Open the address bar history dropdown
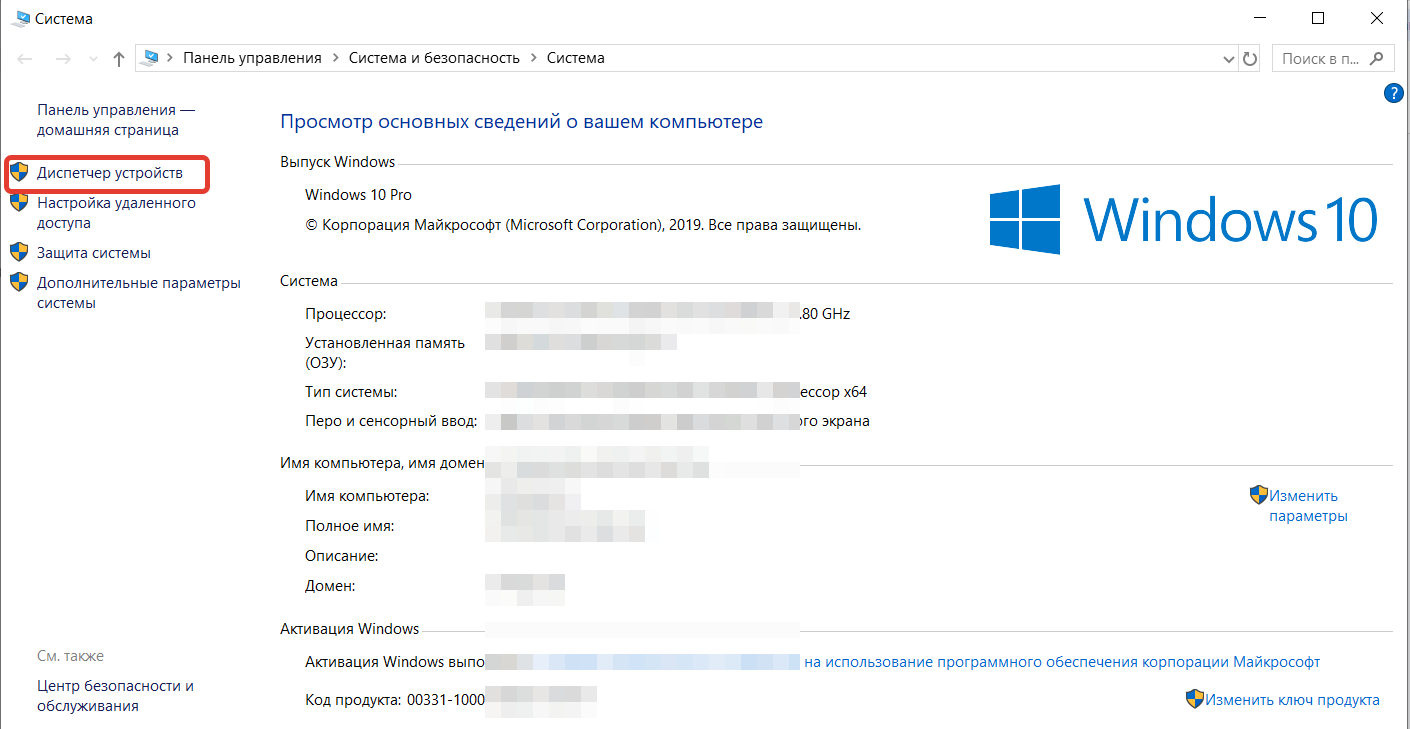This screenshot has height=729, width=1410. [x=1230, y=59]
